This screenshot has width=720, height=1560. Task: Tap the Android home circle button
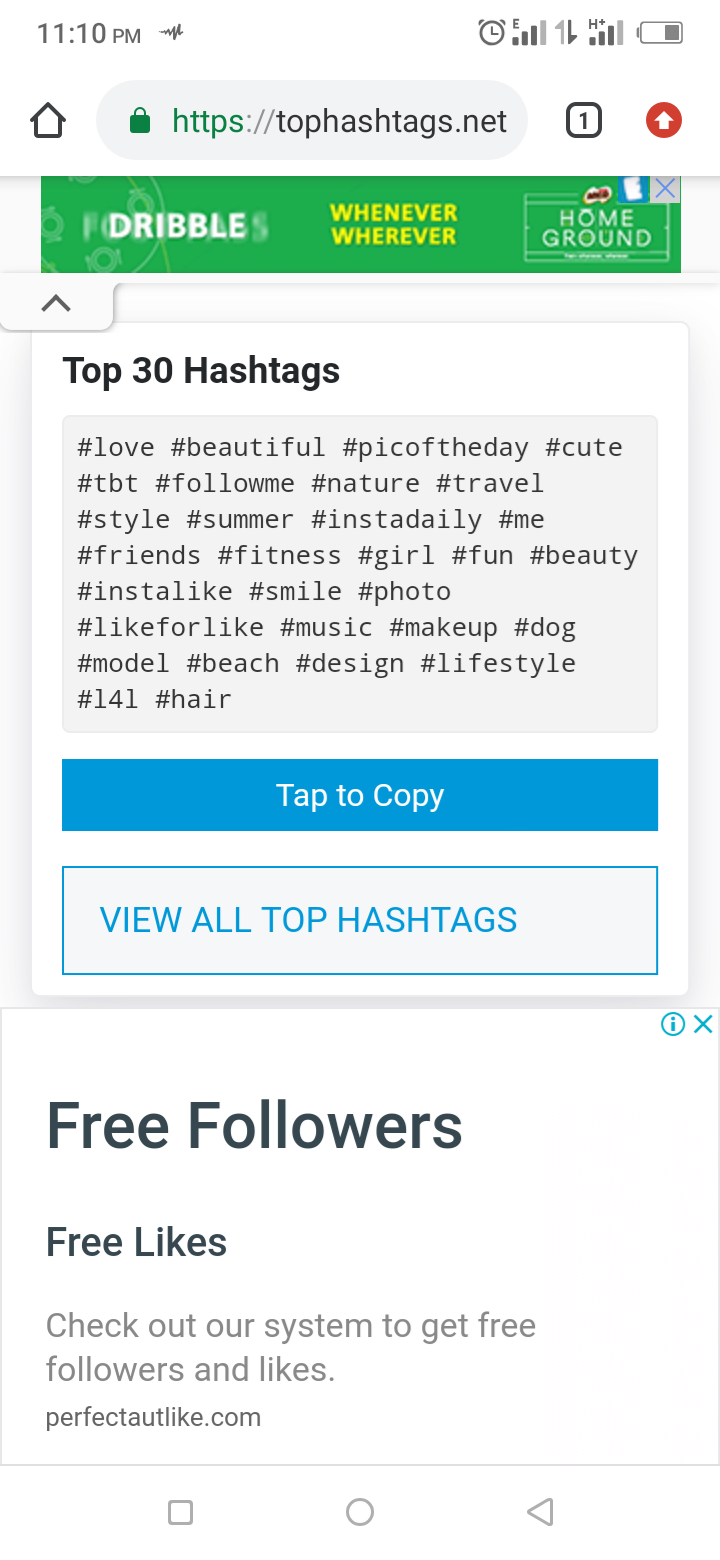[360, 1512]
